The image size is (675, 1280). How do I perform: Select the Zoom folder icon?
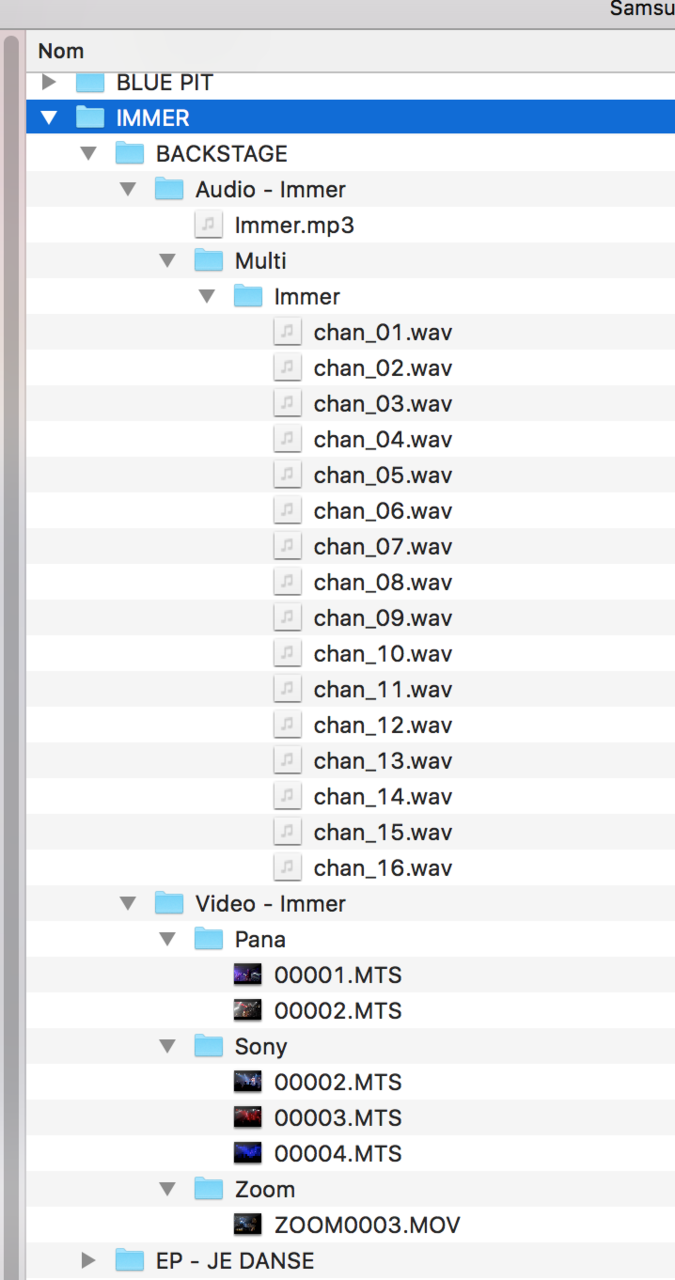coord(209,1189)
